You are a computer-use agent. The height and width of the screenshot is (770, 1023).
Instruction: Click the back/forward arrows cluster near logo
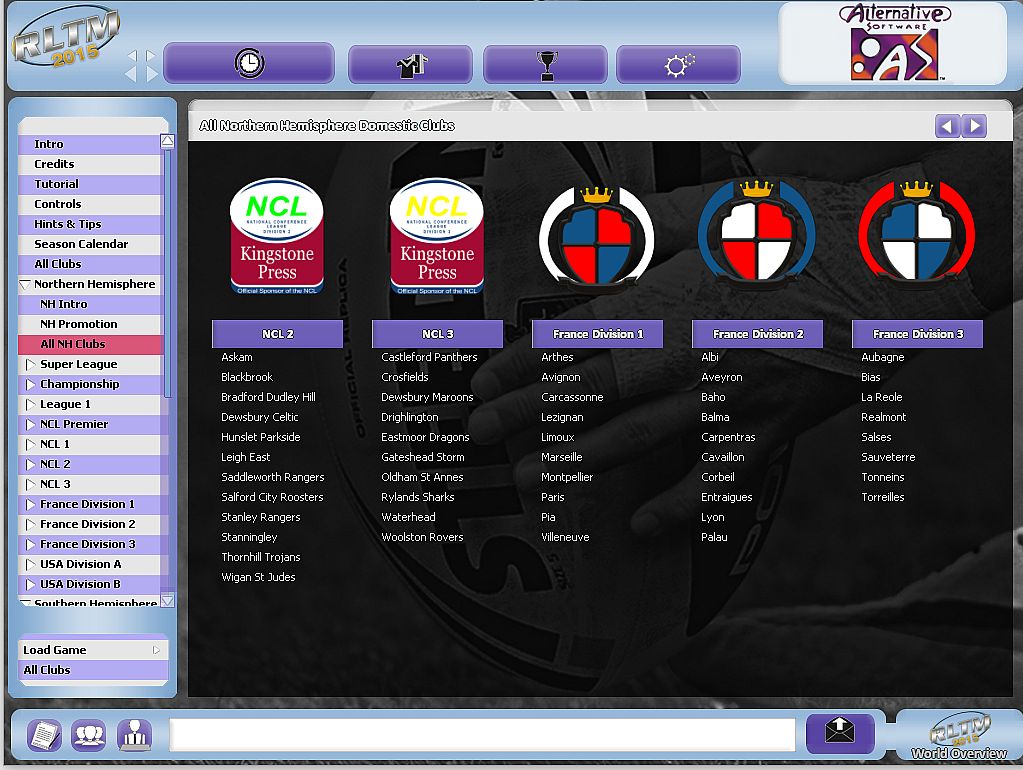(142, 65)
